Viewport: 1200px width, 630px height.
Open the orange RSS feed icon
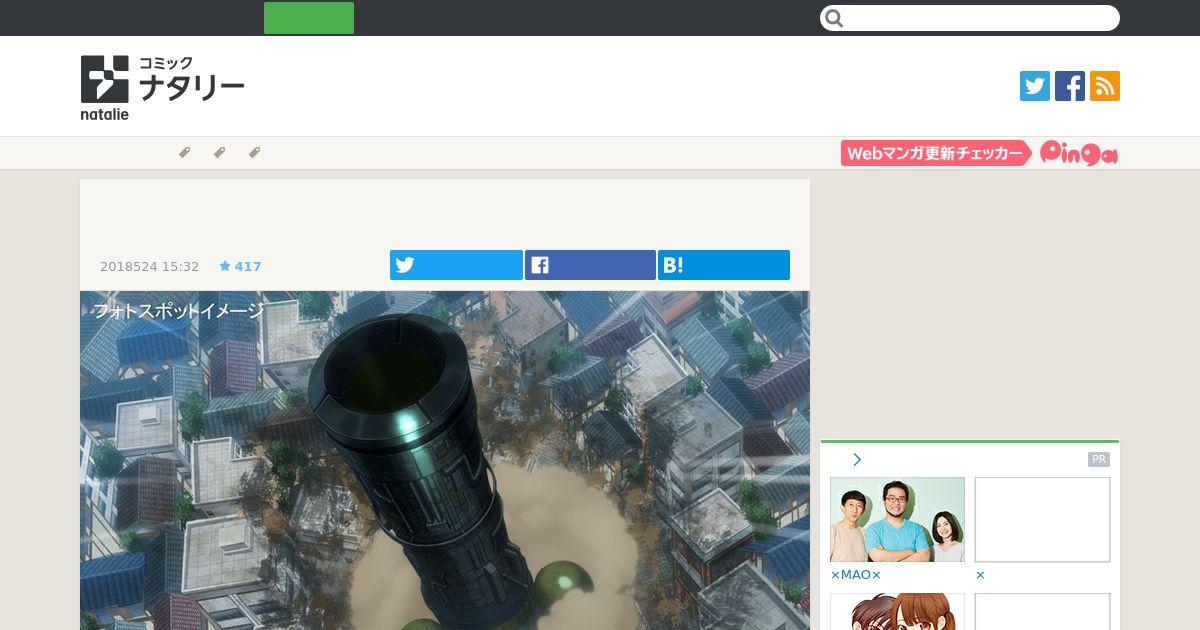1105,86
